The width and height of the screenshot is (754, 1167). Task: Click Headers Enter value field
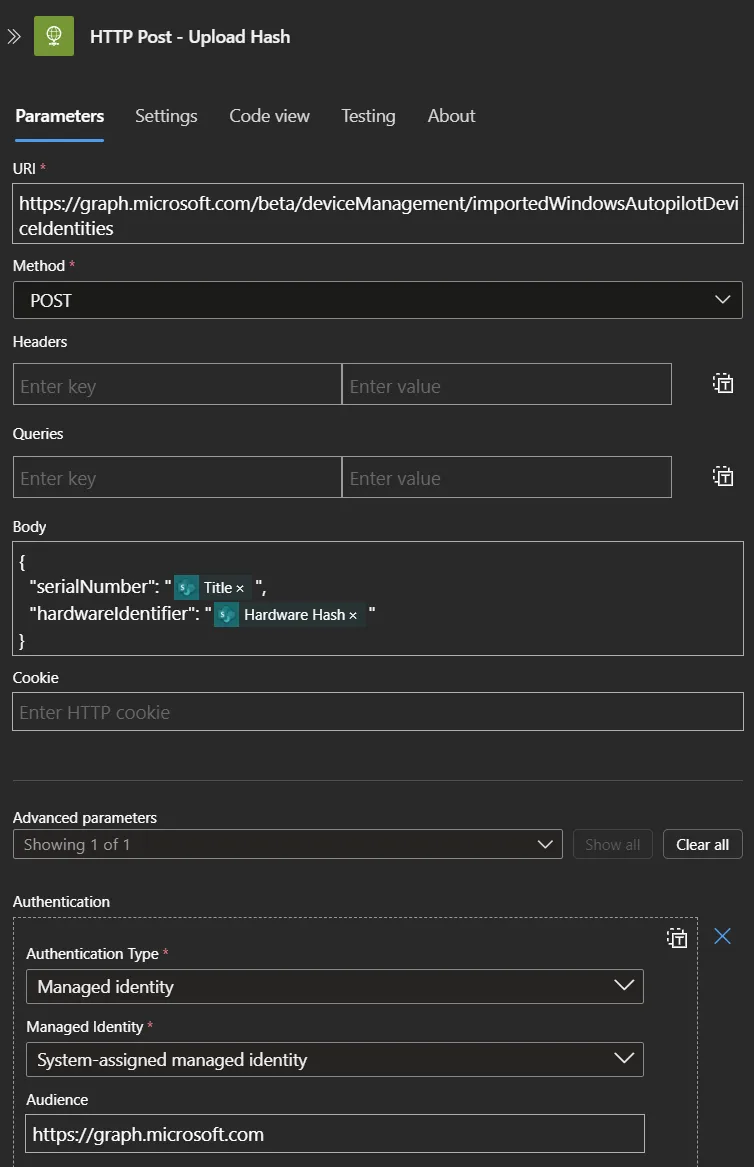click(x=507, y=384)
